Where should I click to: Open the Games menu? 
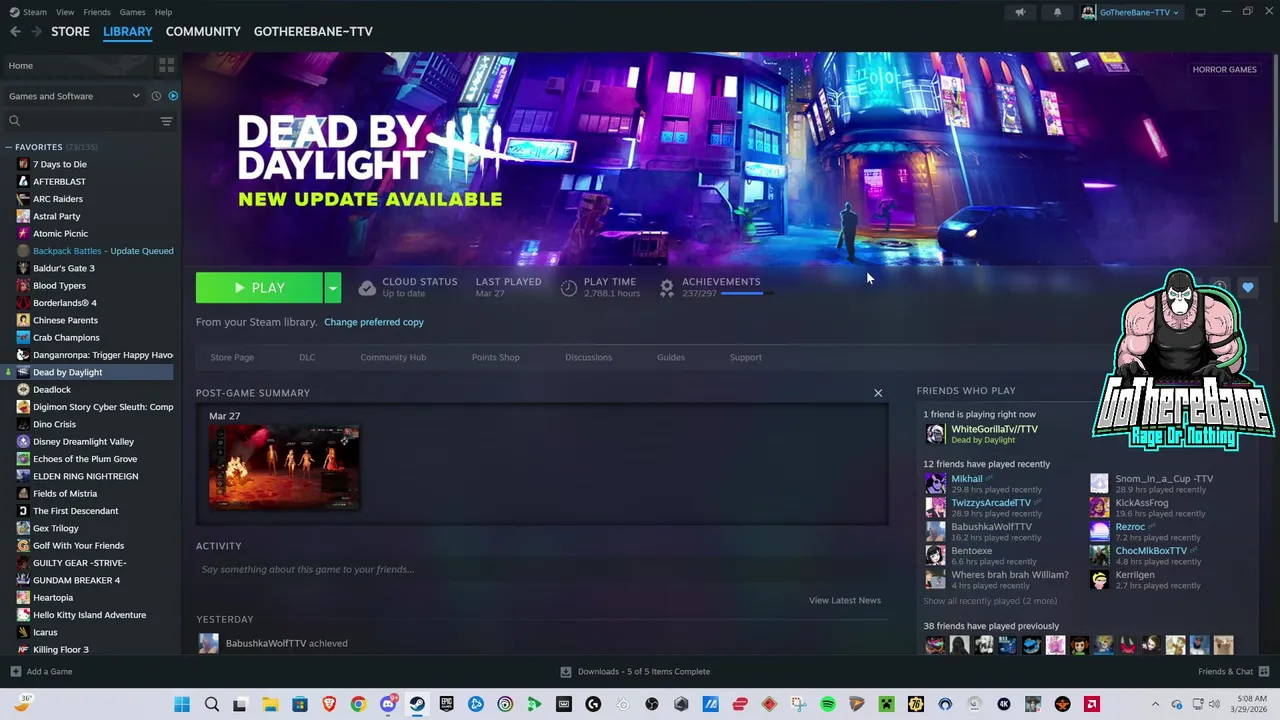(132, 12)
